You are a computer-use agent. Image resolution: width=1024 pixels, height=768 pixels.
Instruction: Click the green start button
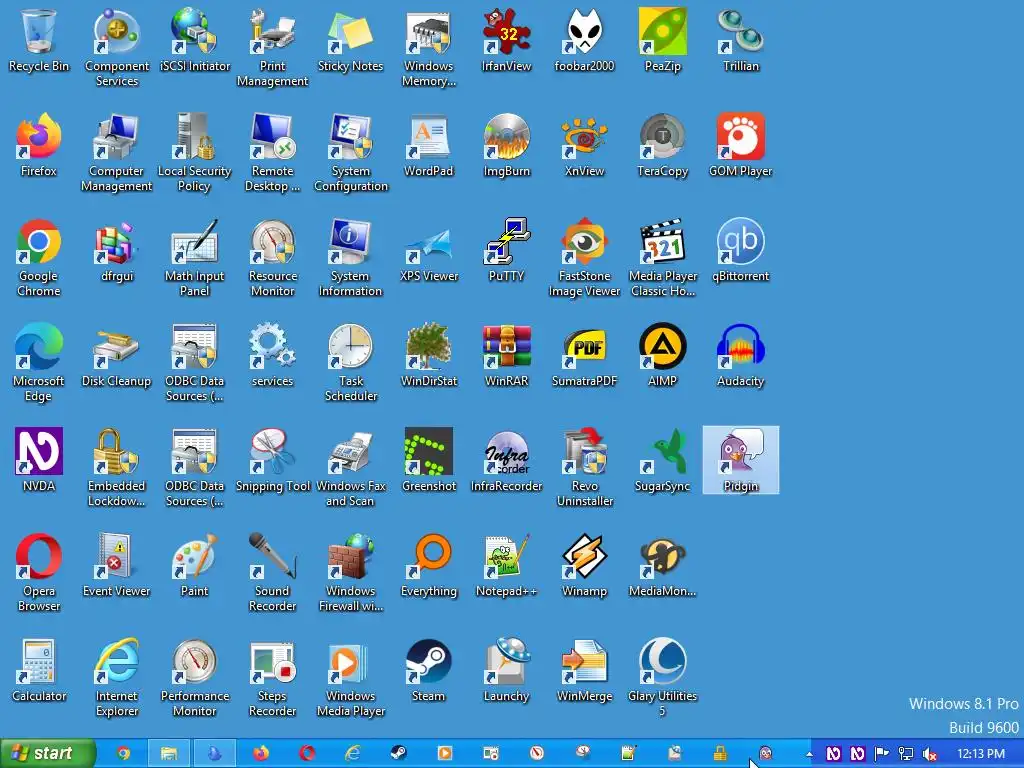click(47, 754)
